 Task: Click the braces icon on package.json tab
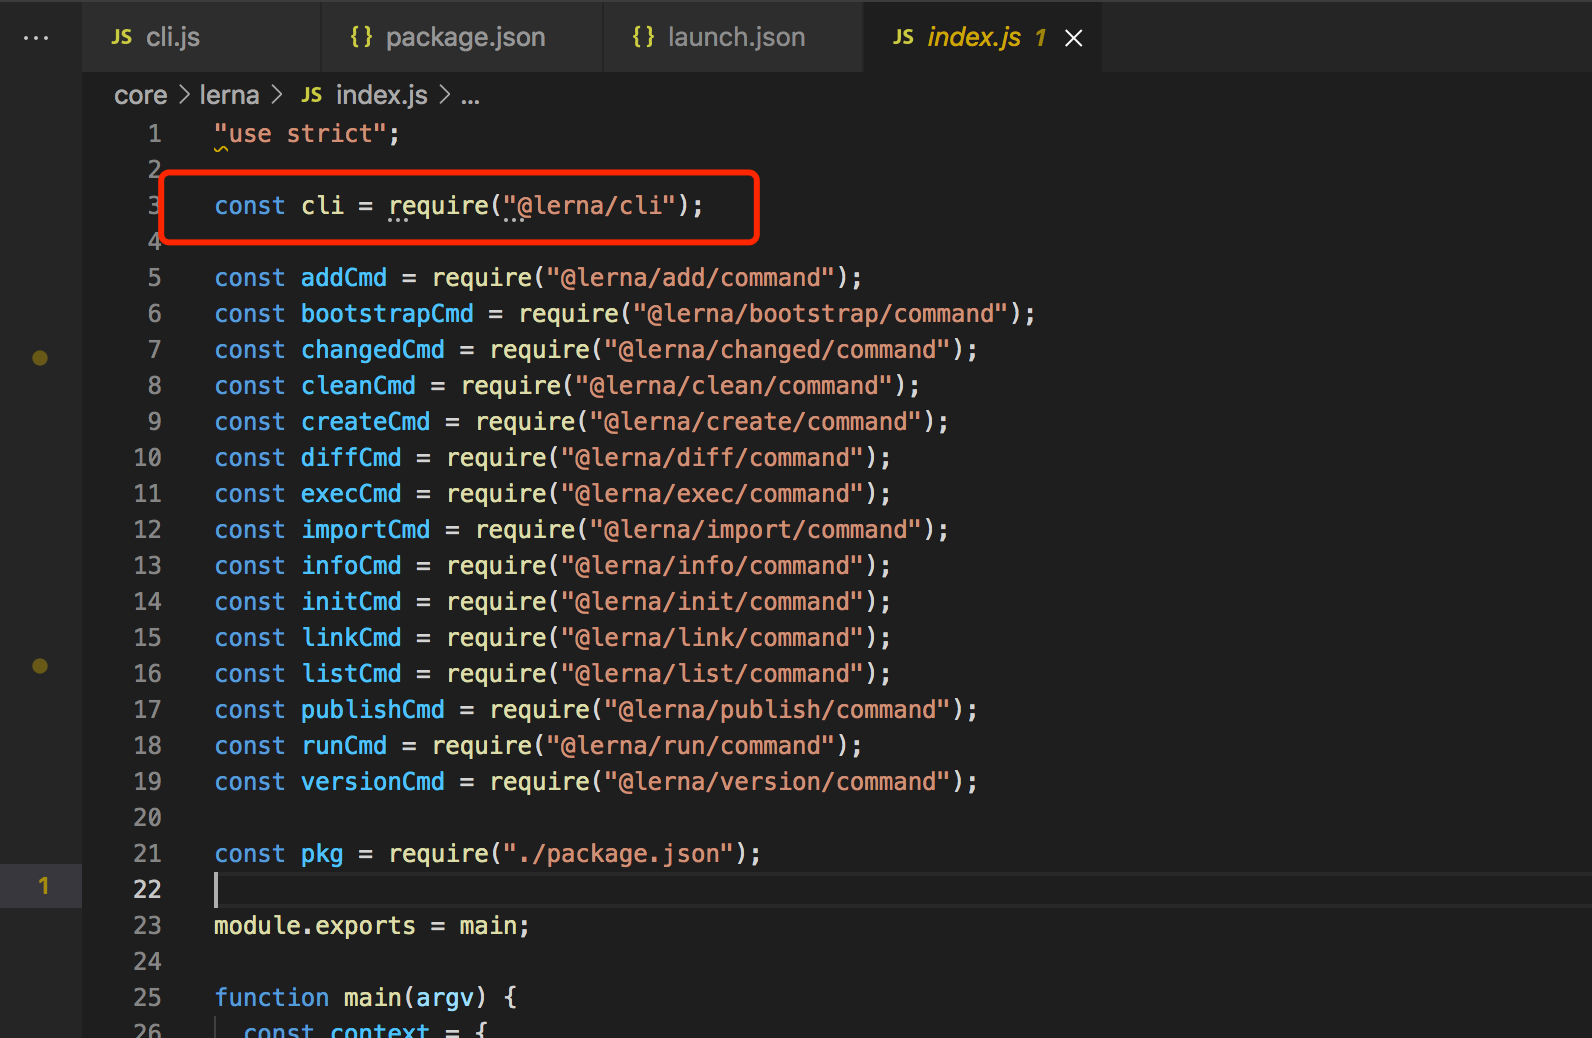click(361, 37)
